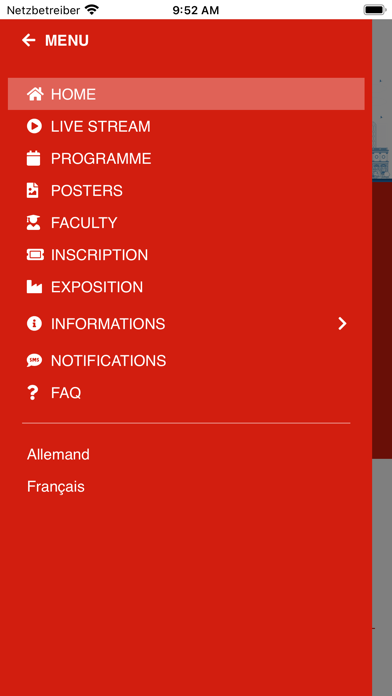Open the PROGRAMME menu entry

click(186, 158)
